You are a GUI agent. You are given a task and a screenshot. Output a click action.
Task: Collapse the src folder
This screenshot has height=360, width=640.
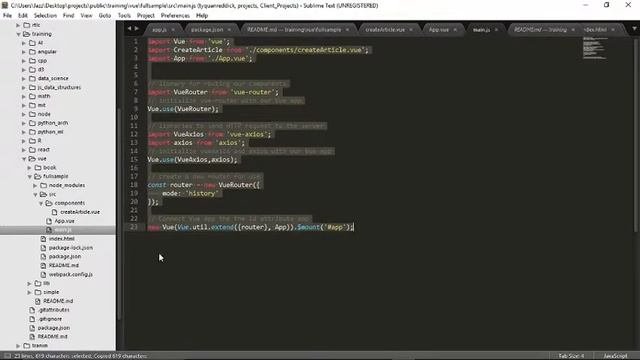[36, 194]
